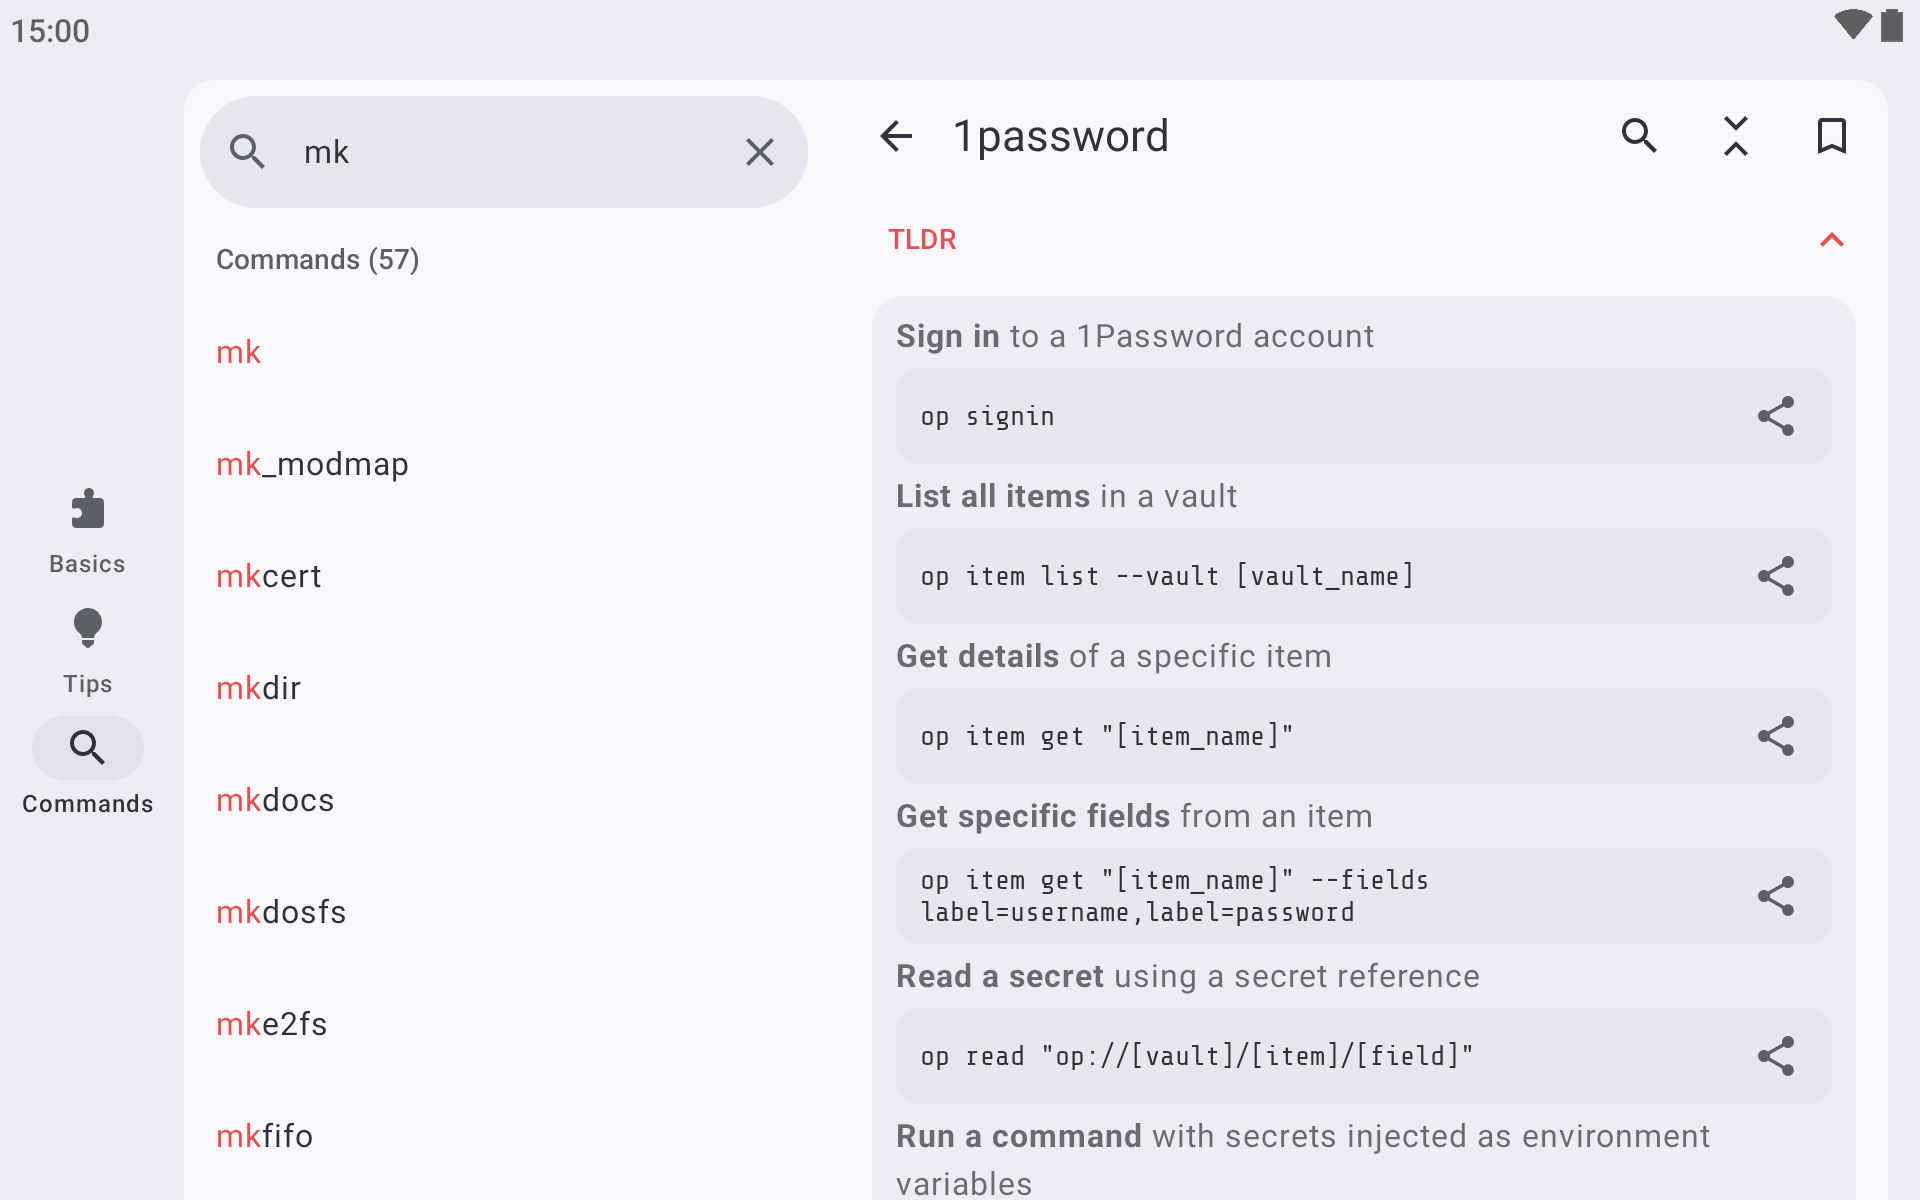Focus the command search field
The image size is (1920, 1200).
[504, 152]
